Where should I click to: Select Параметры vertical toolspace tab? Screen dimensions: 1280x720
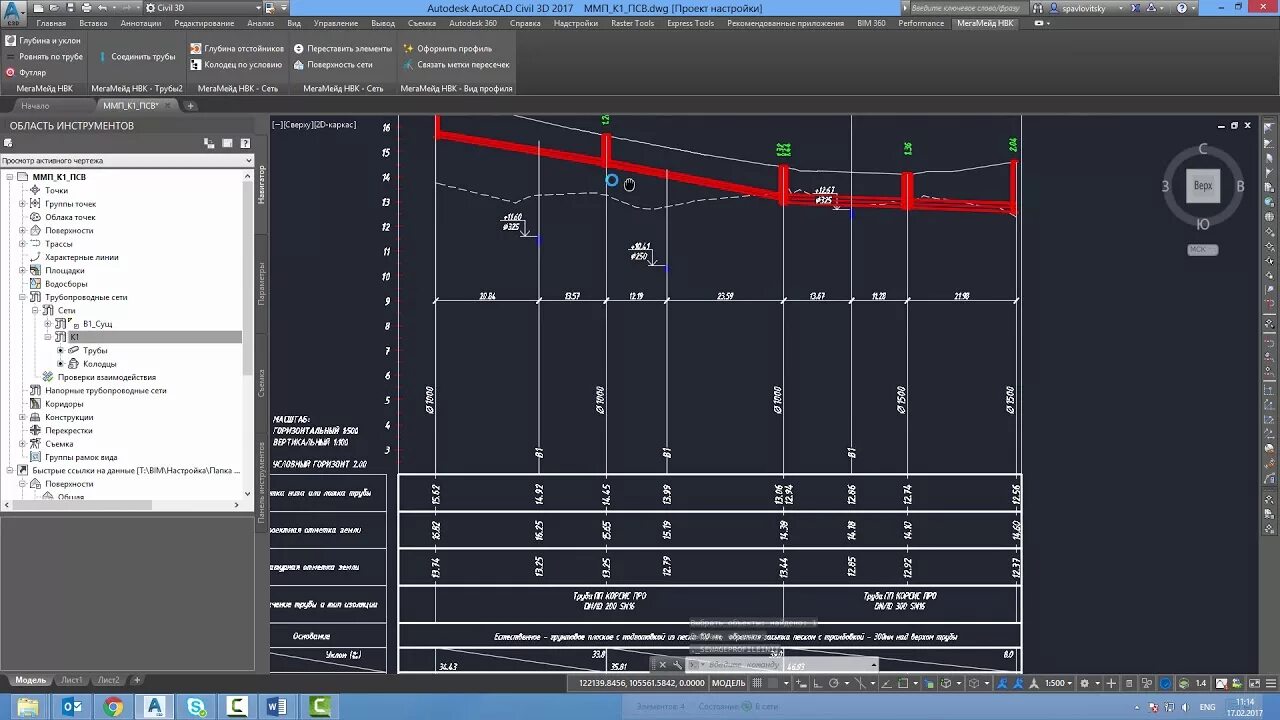click(262, 285)
